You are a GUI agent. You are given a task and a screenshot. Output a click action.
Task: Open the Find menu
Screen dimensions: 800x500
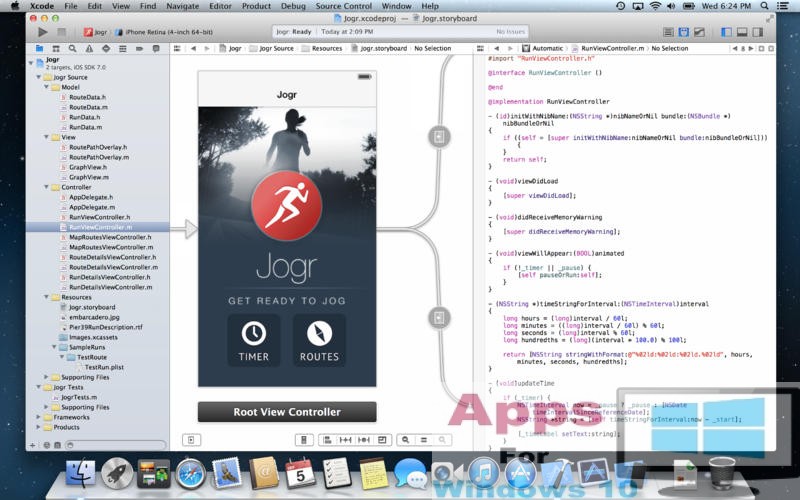coord(148,6)
